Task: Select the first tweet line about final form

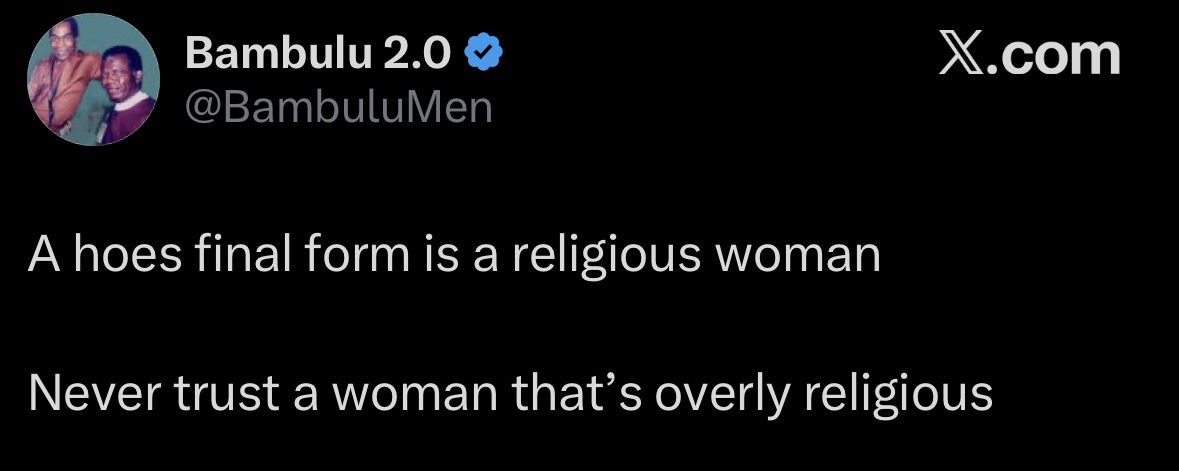Action: click(454, 255)
